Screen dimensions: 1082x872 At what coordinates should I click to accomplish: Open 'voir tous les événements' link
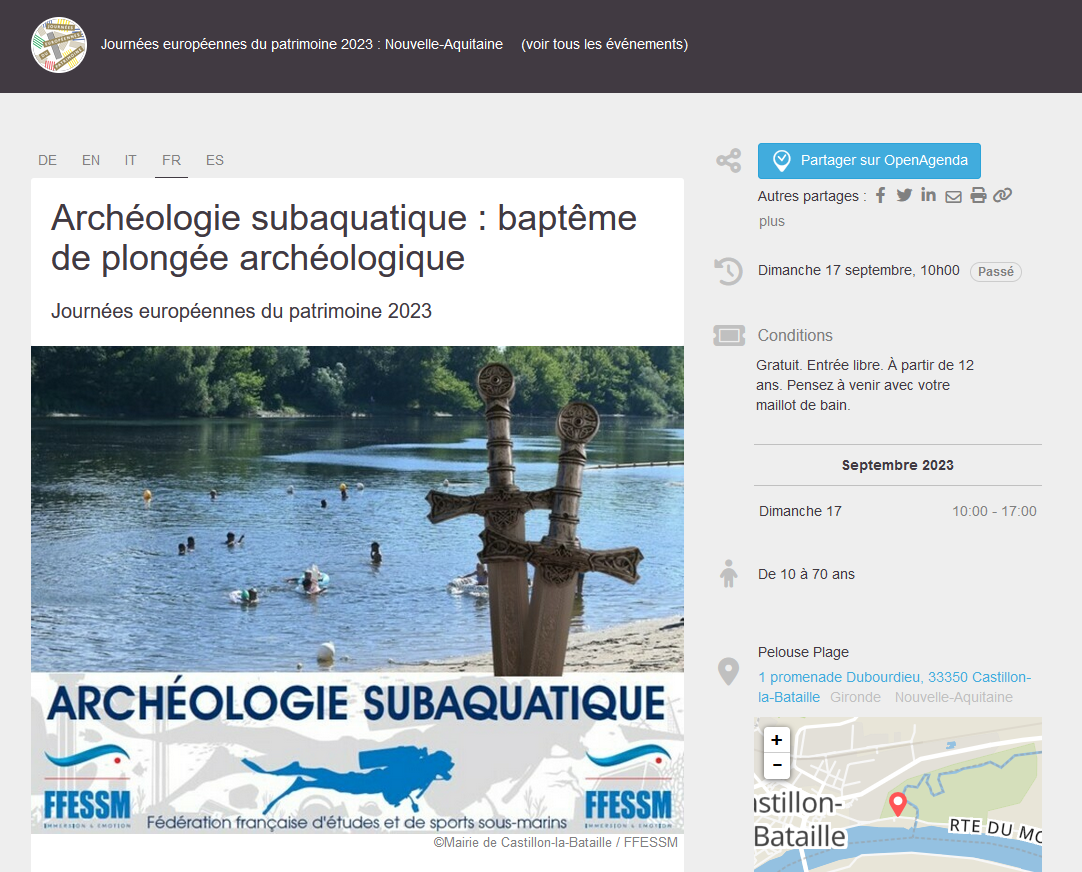[604, 44]
